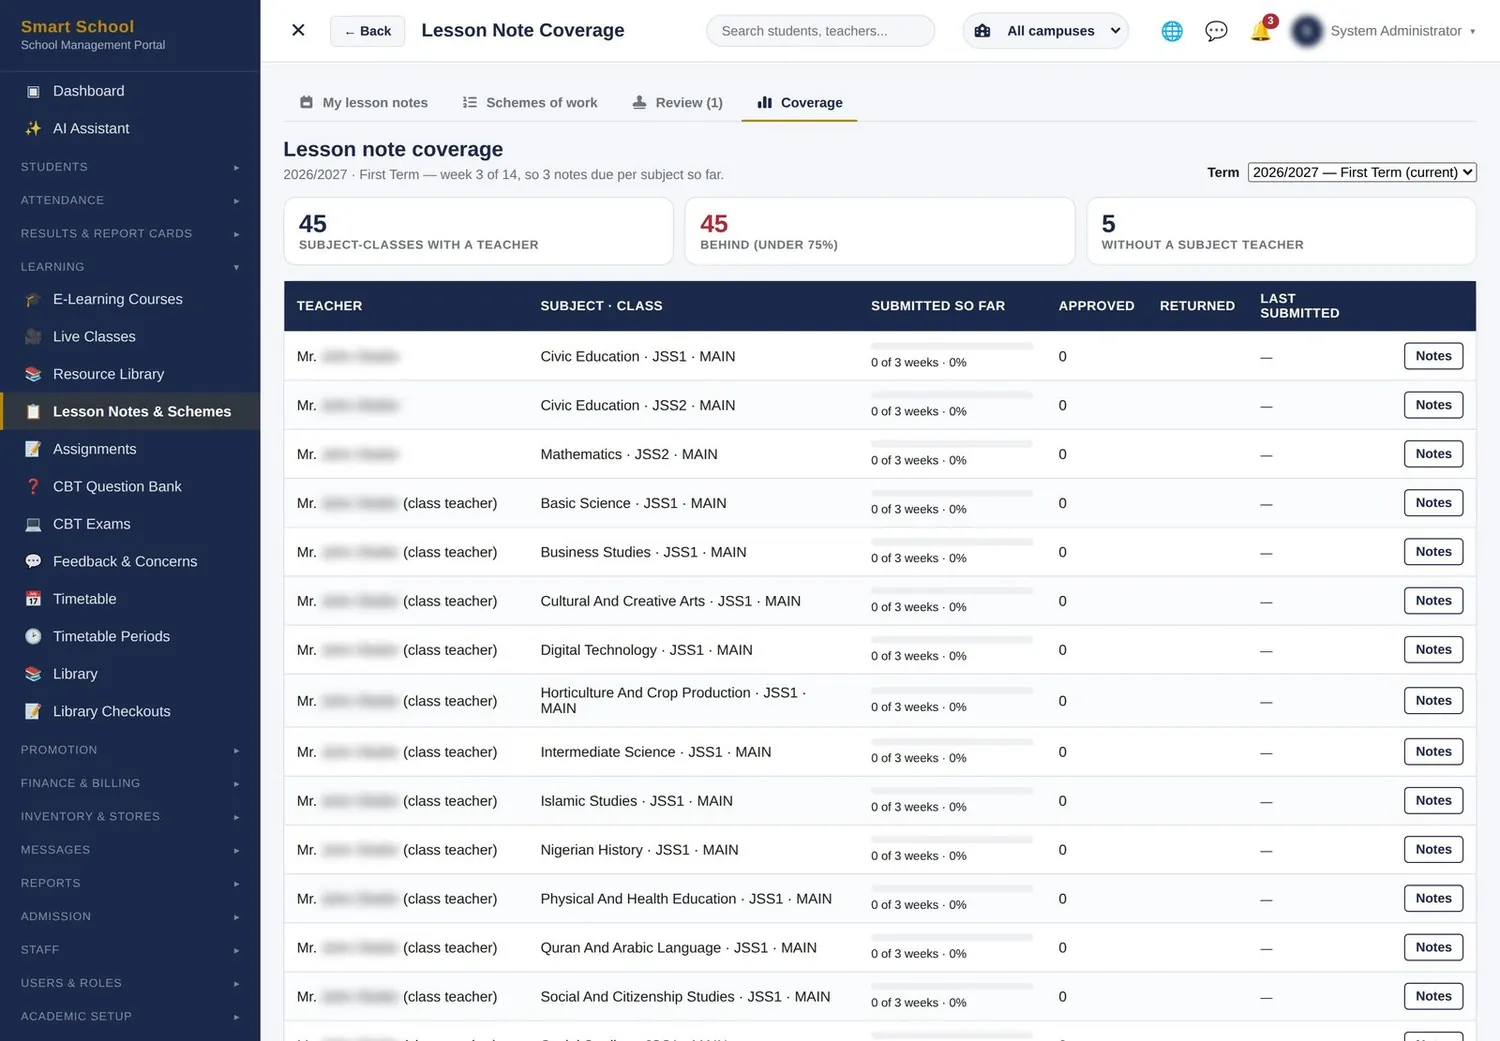Screen dimensions: 1500x1041
Task: Click the globe language icon
Action: tap(1172, 31)
